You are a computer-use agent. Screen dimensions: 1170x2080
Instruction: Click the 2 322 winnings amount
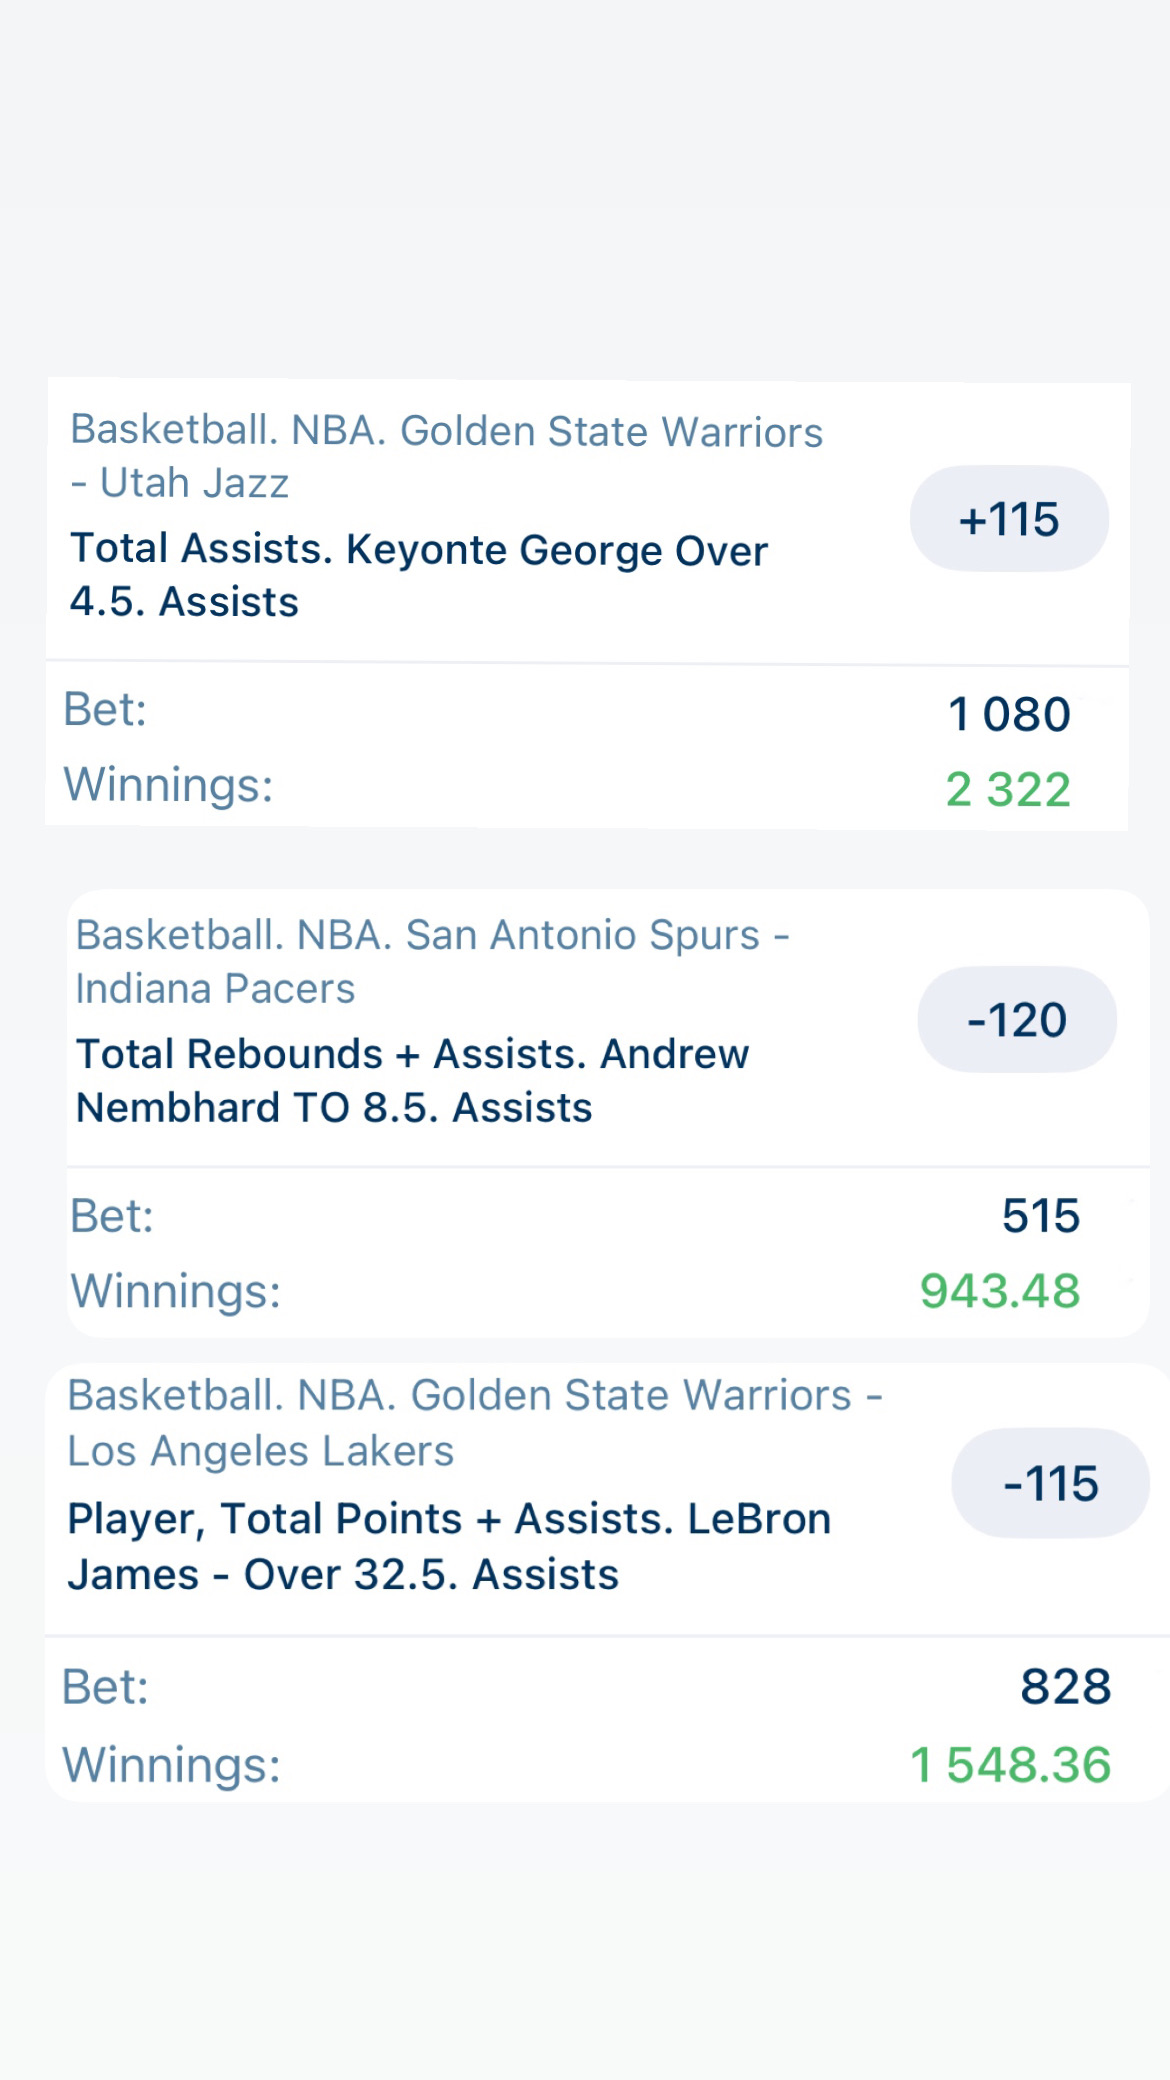pyautogui.click(x=1008, y=789)
